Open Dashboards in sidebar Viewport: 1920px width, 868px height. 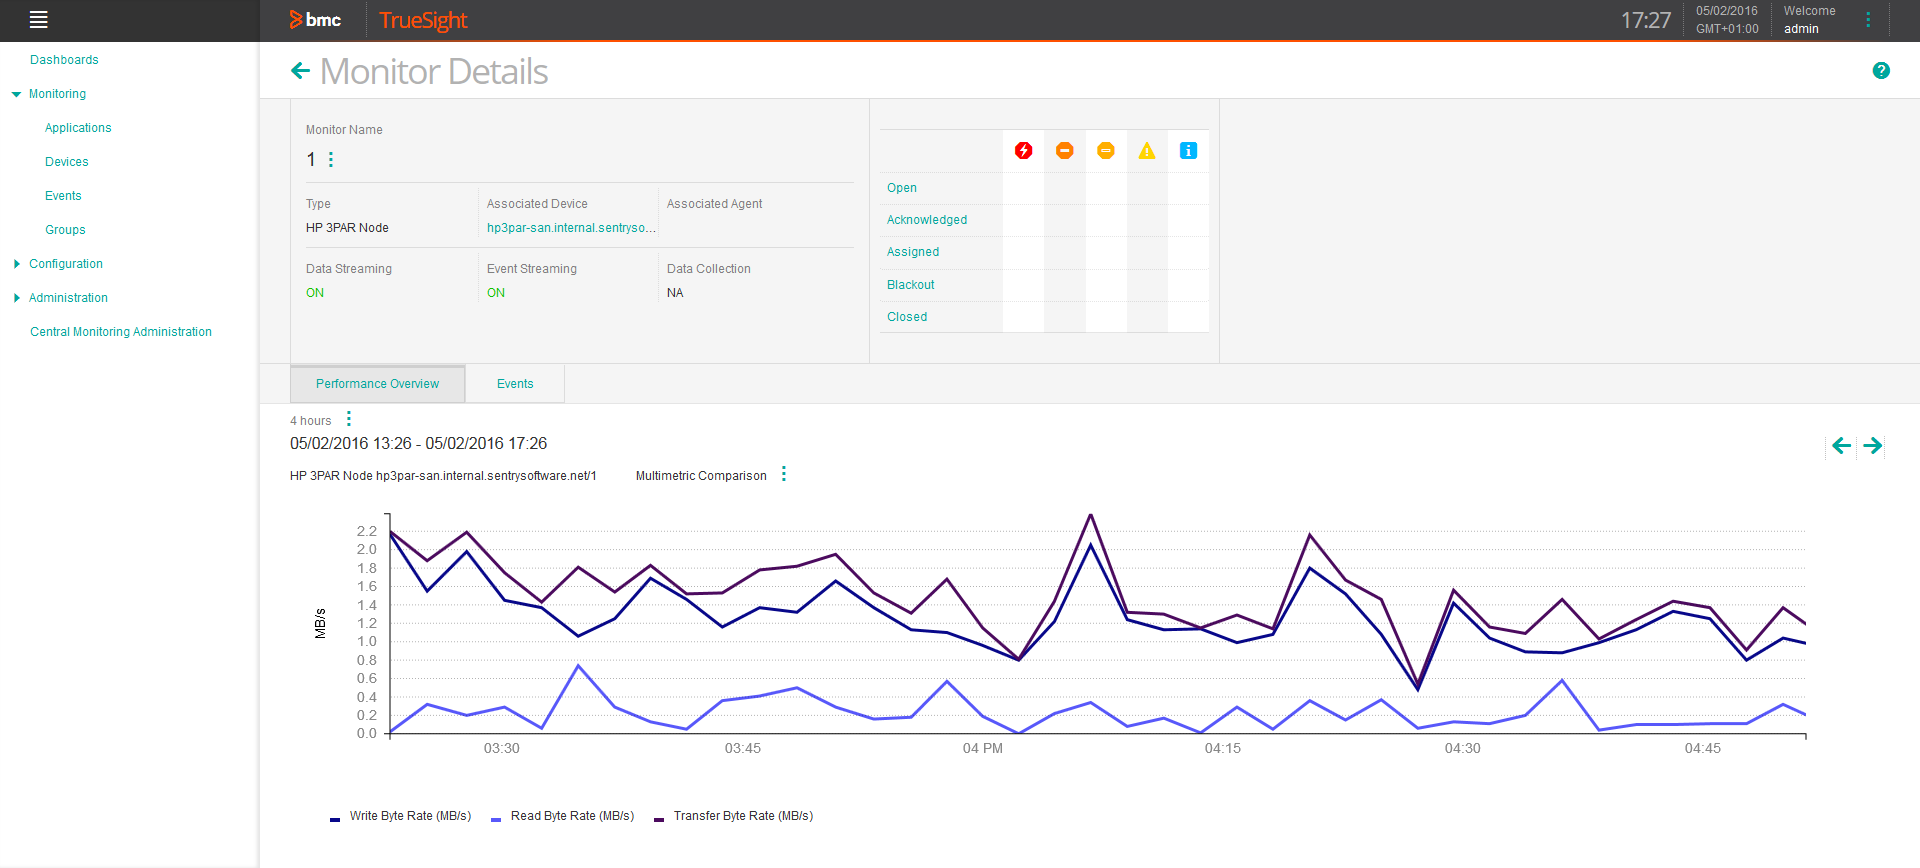(x=64, y=60)
